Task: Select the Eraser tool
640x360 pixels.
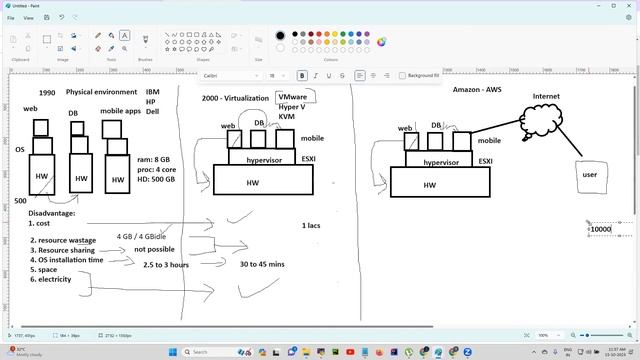Action: pos(98,49)
